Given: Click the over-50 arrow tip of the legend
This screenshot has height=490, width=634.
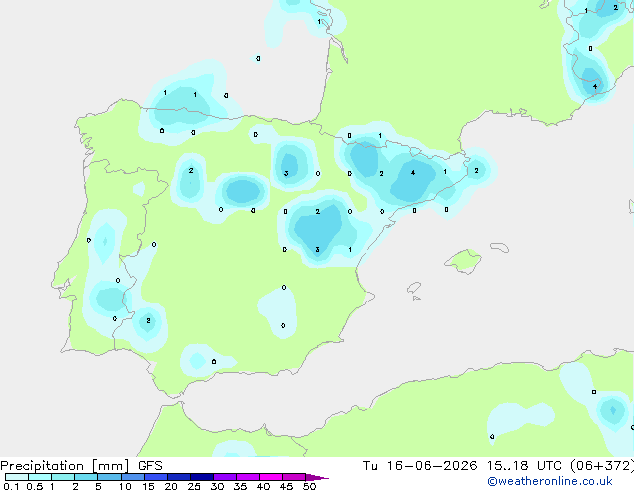Looking at the screenshot, I should click(317, 477).
